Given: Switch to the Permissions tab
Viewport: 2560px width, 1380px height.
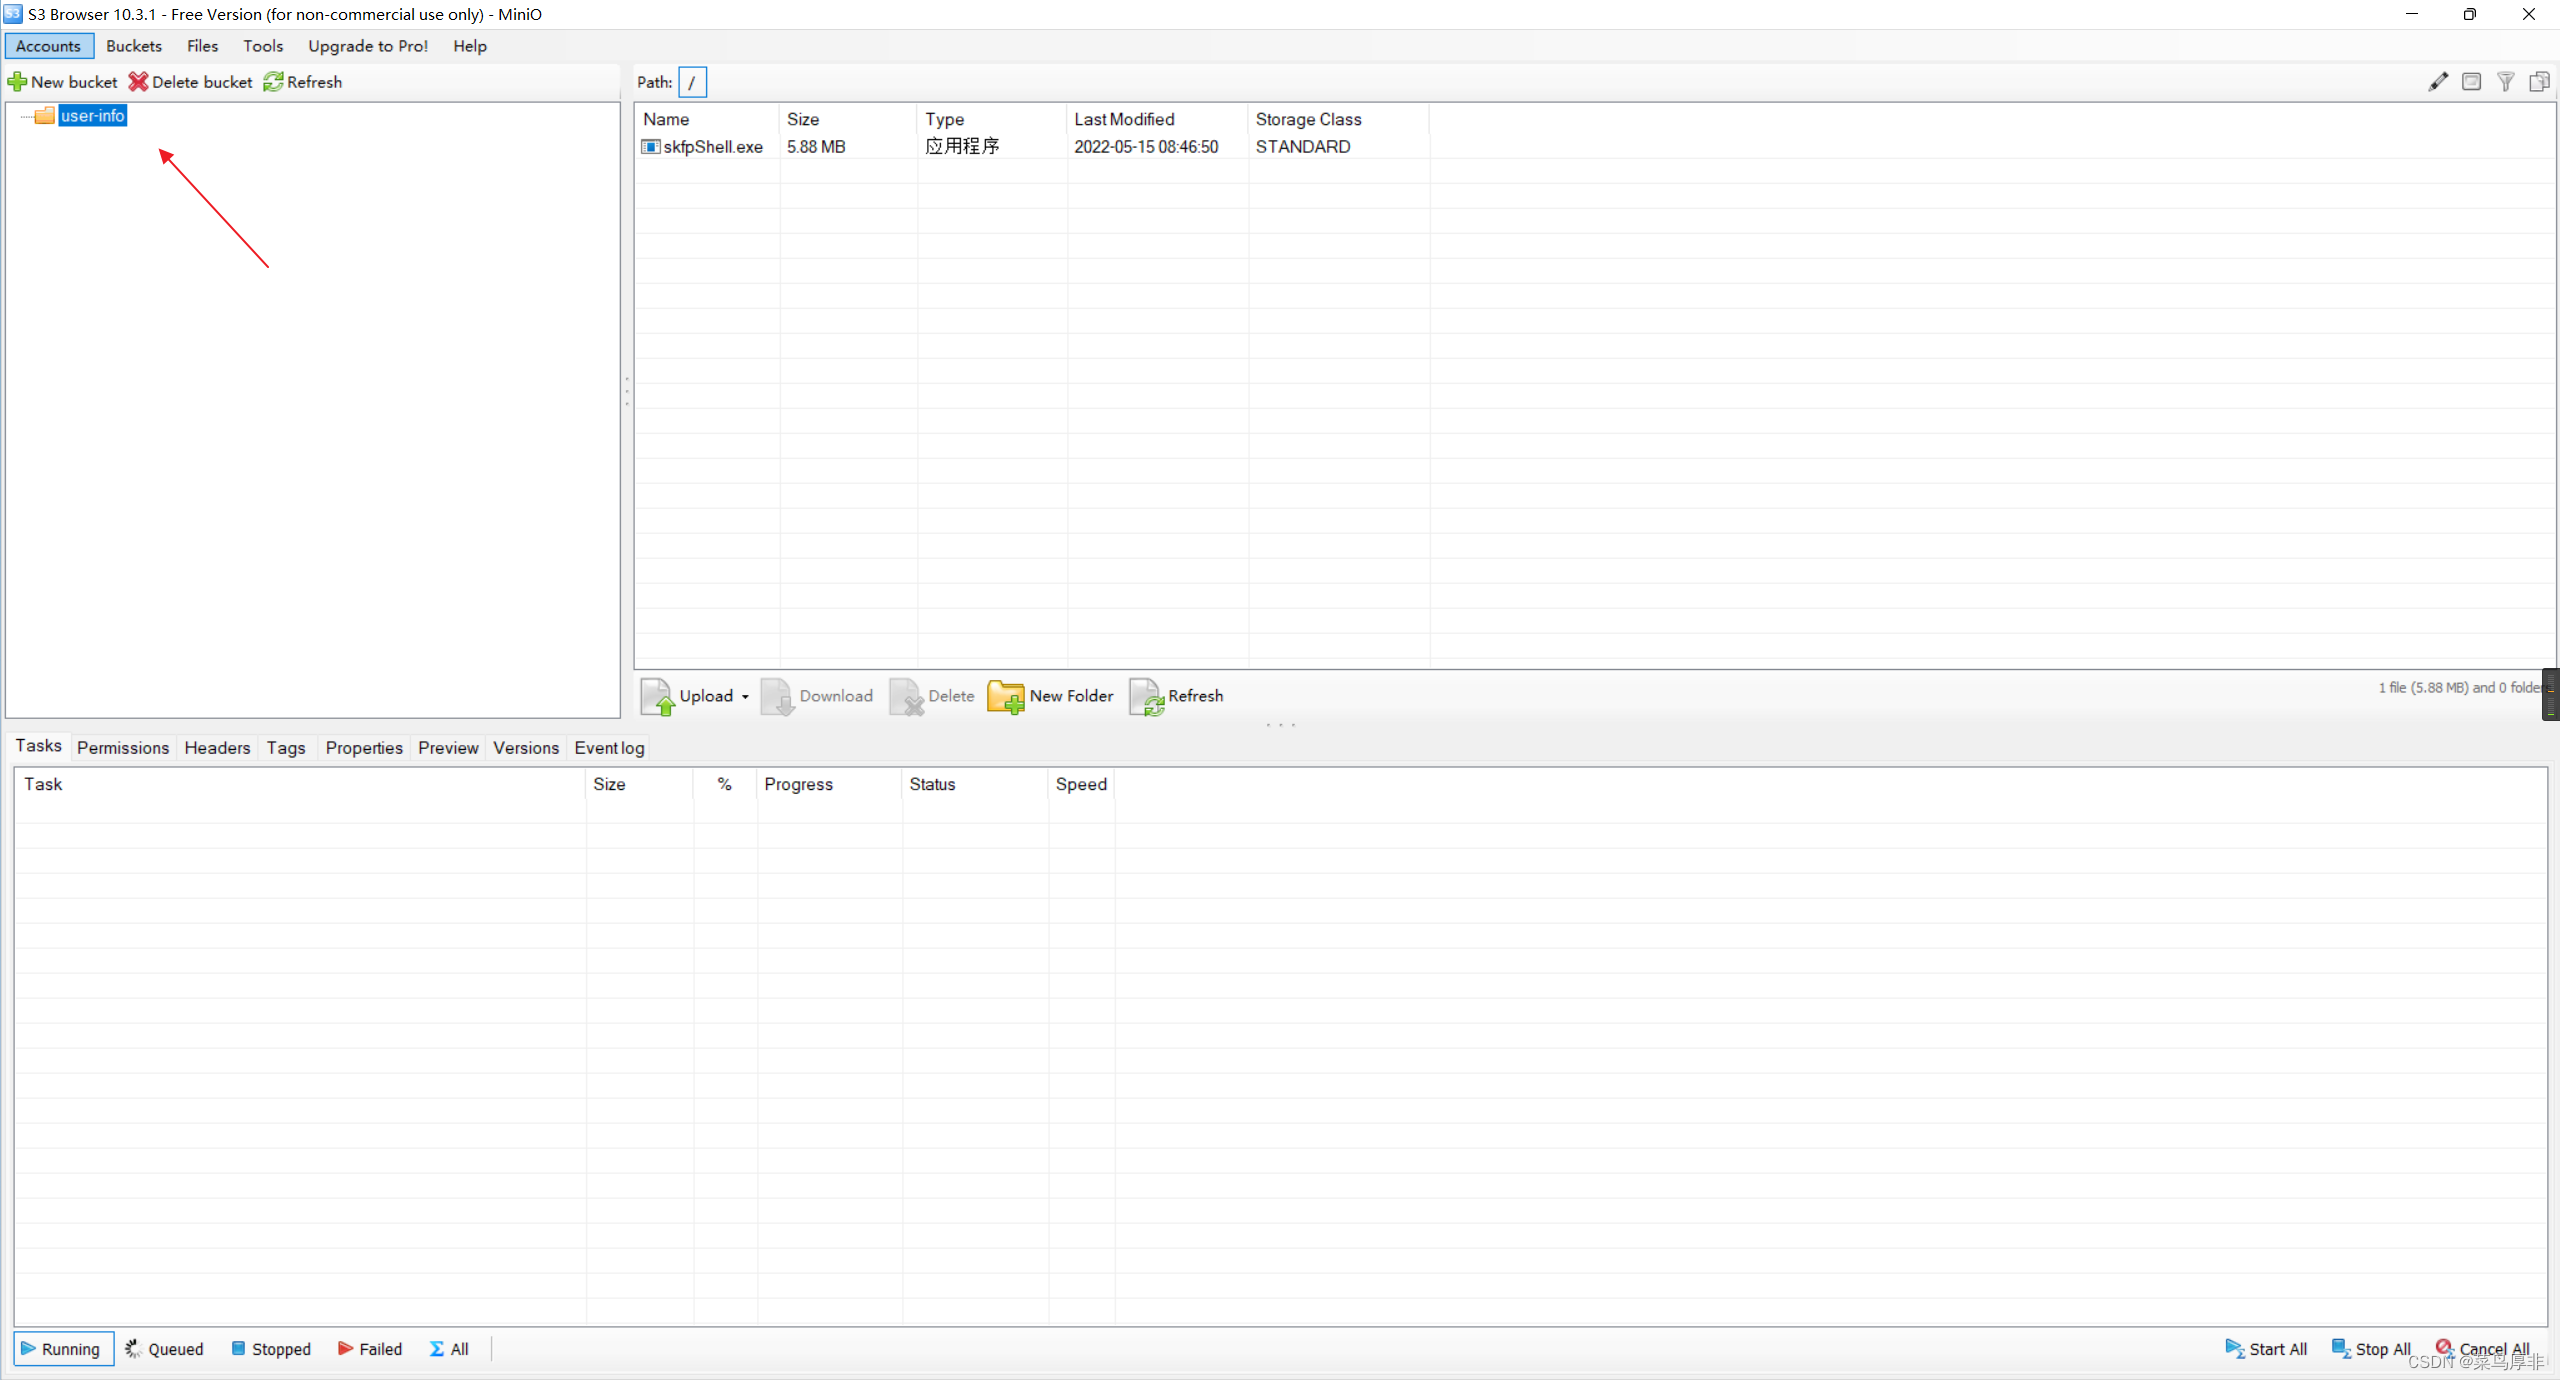Looking at the screenshot, I should pos(123,748).
